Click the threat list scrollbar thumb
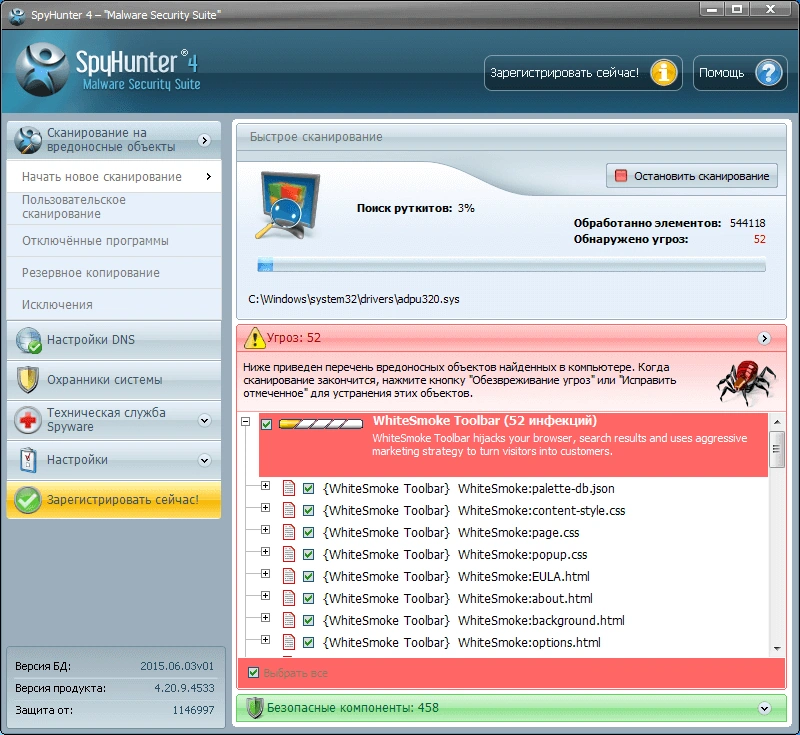 777,449
